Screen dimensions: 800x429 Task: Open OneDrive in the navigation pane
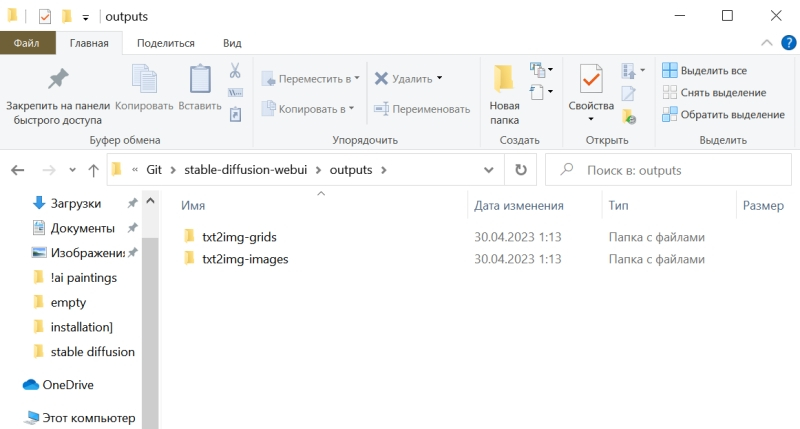point(67,385)
